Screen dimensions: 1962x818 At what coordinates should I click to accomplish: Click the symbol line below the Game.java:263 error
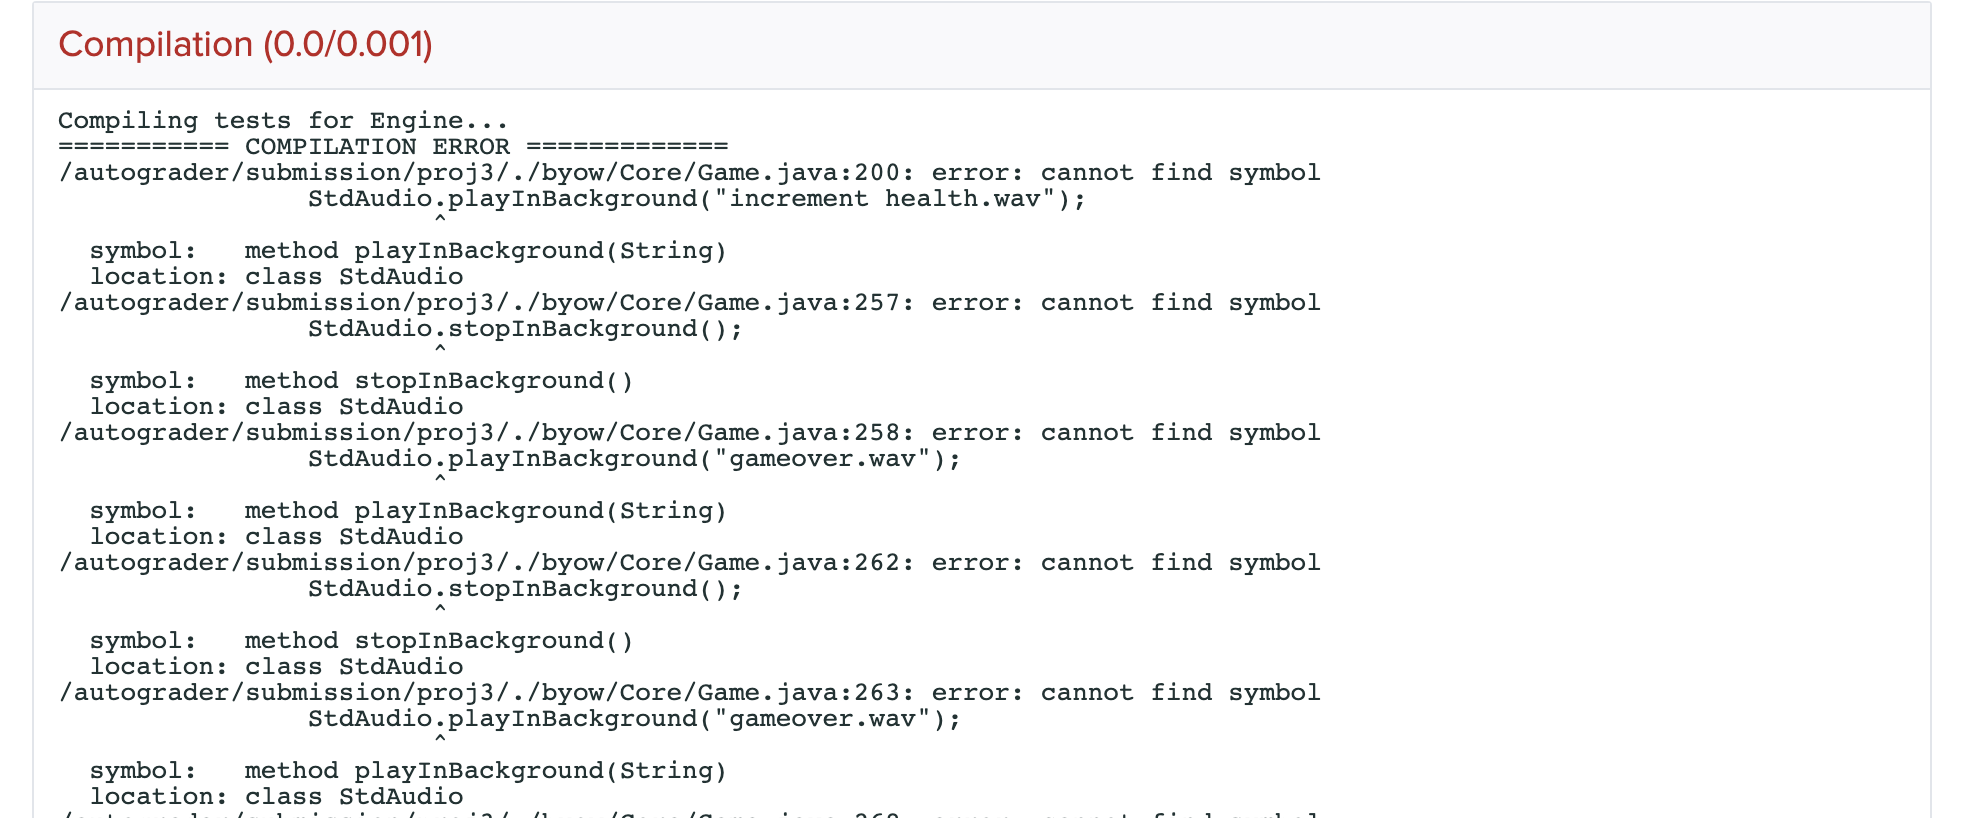point(408,771)
